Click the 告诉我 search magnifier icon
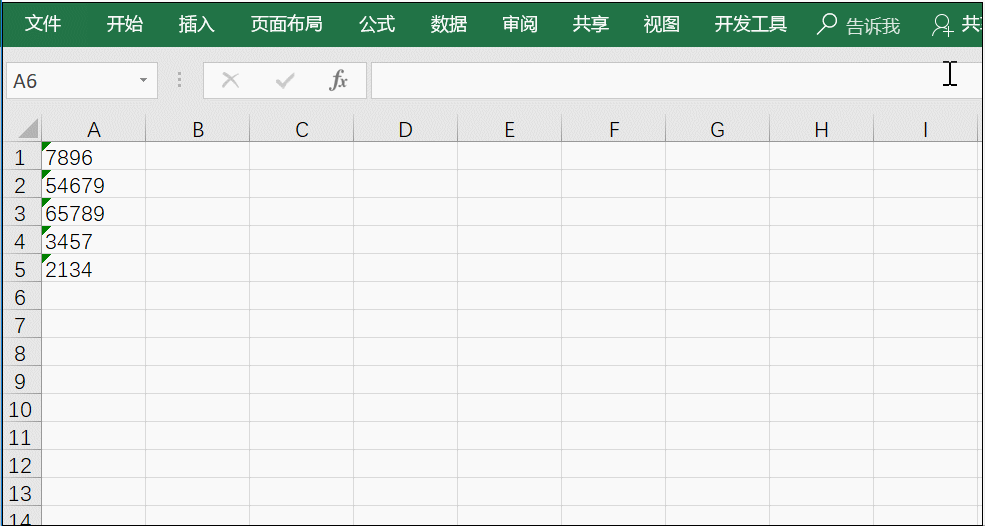Viewport: 985px width, 526px height. (827, 25)
